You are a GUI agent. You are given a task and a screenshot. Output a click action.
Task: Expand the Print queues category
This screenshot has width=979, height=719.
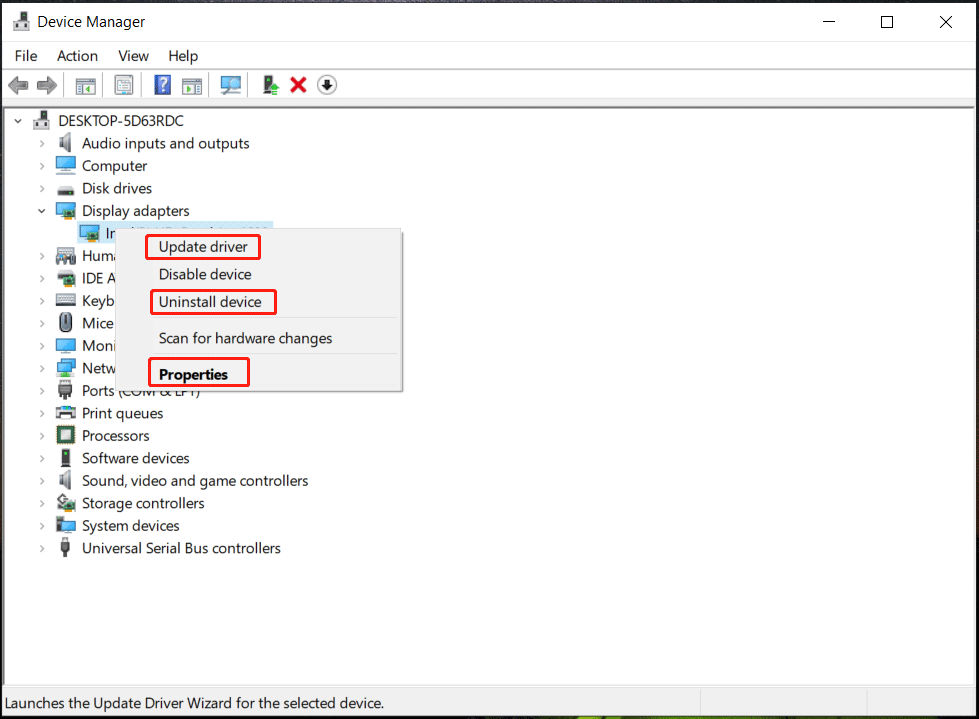(42, 413)
